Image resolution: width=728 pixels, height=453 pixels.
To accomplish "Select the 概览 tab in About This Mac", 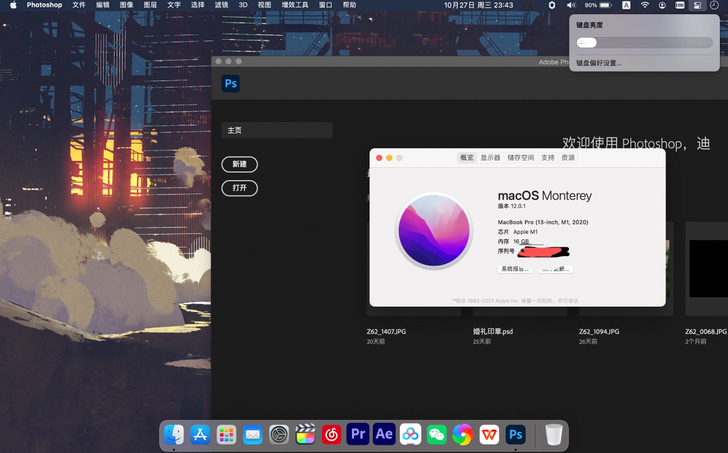I will [x=467, y=158].
